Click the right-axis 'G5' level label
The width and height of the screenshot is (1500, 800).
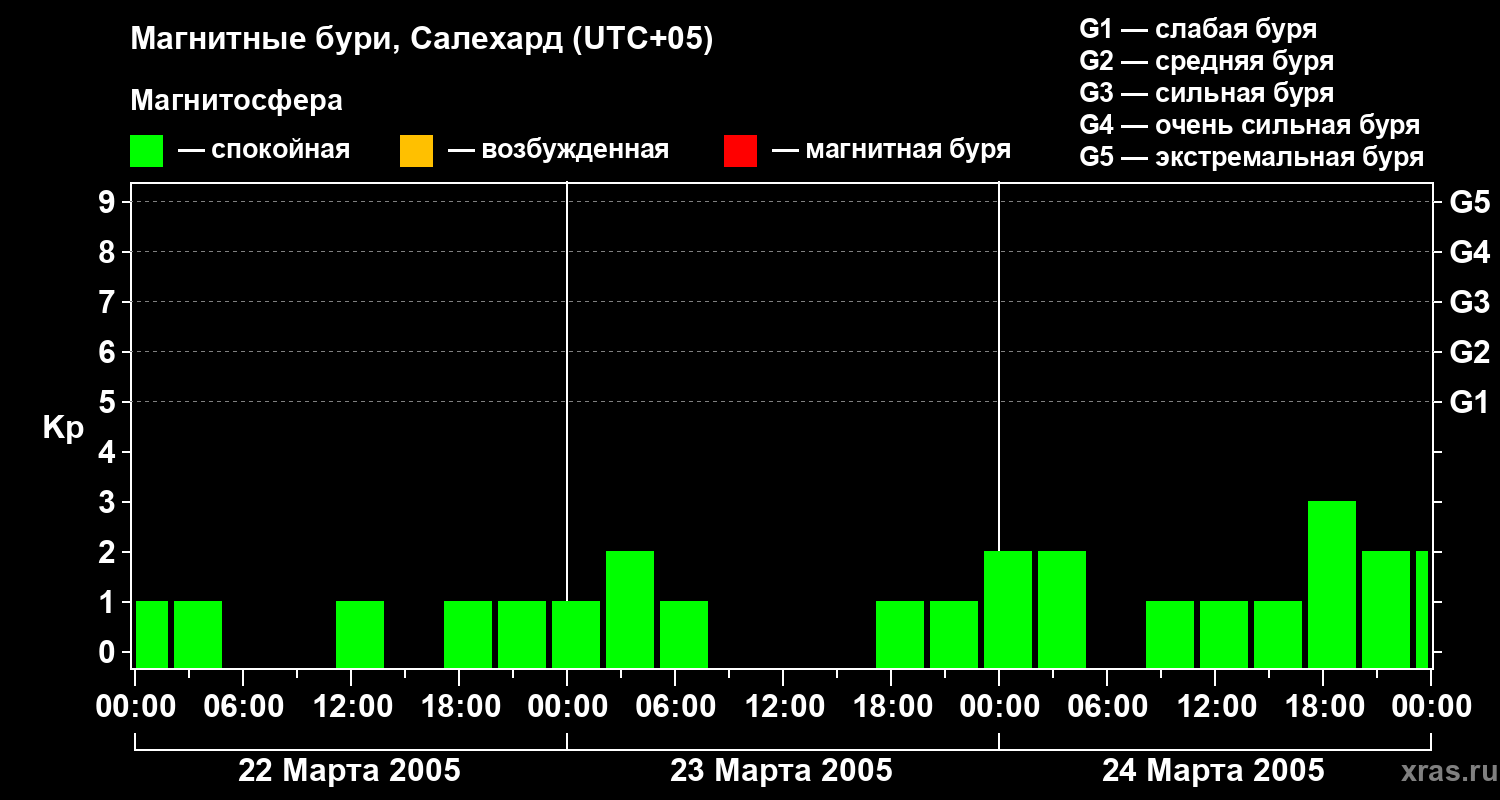[1470, 202]
